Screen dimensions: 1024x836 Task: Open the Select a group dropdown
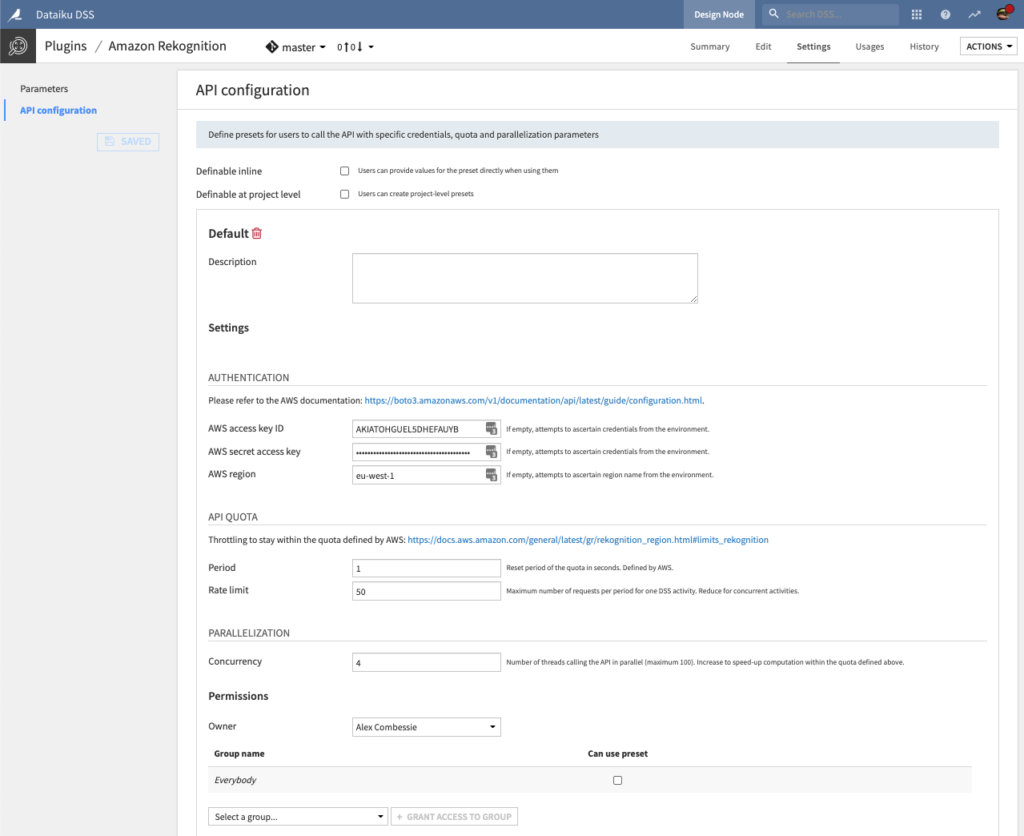[297, 817]
